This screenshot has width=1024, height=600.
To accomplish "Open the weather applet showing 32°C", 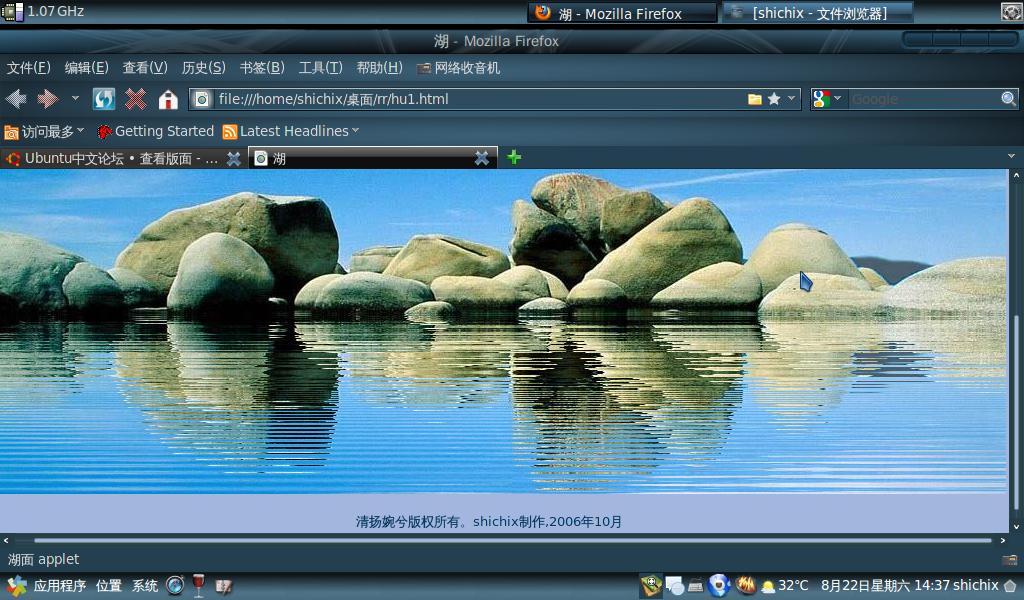I will click(784, 586).
